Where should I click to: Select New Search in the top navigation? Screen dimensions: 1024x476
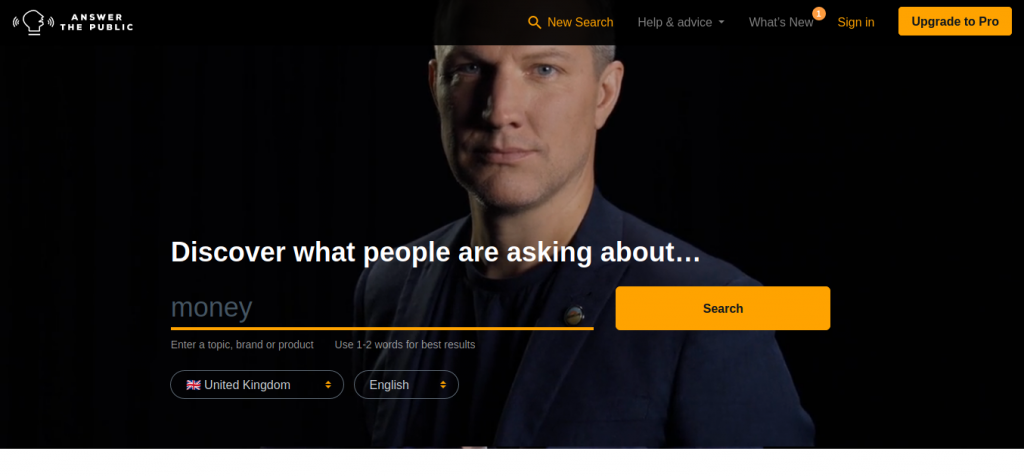[x=570, y=22]
